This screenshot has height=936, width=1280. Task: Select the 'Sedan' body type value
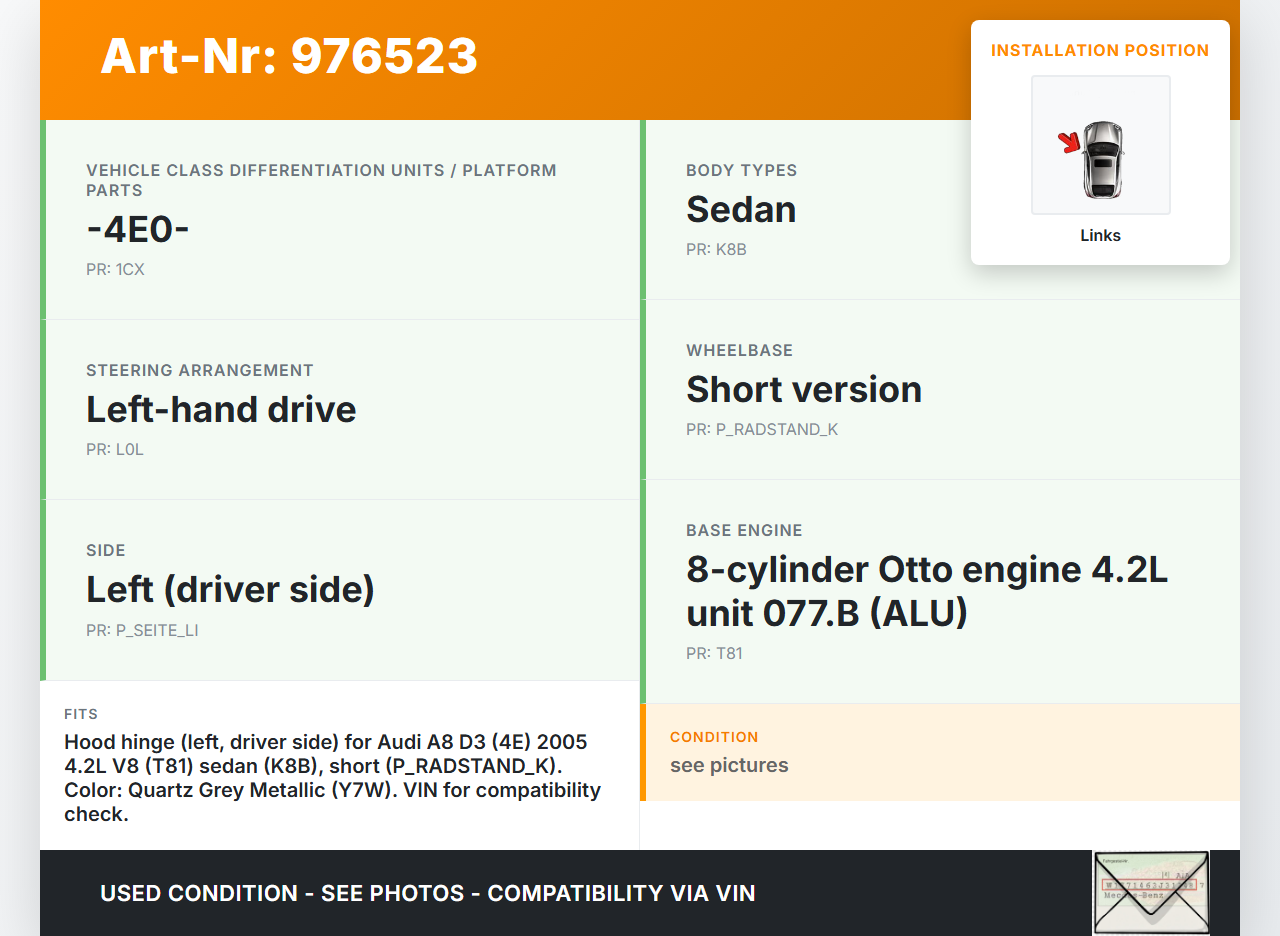[x=741, y=209]
